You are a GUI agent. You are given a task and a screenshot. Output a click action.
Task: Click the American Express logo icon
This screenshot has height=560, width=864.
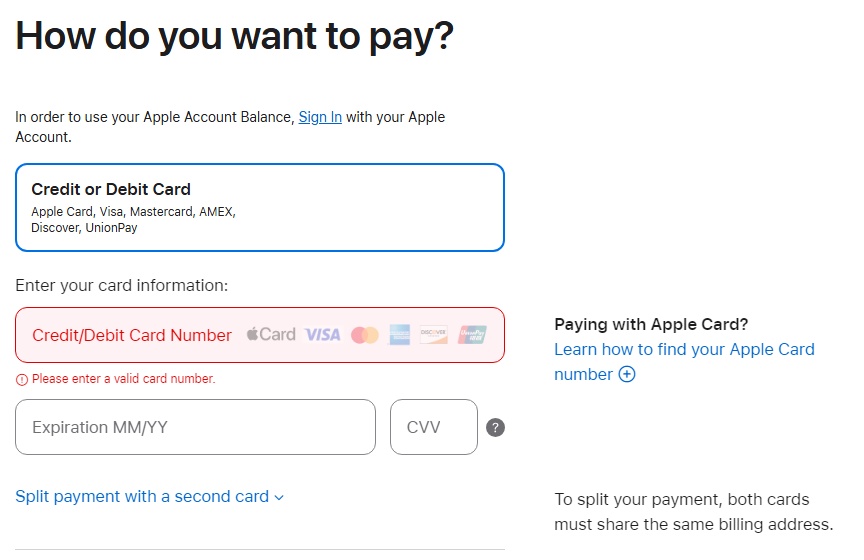pyautogui.click(x=399, y=335)
